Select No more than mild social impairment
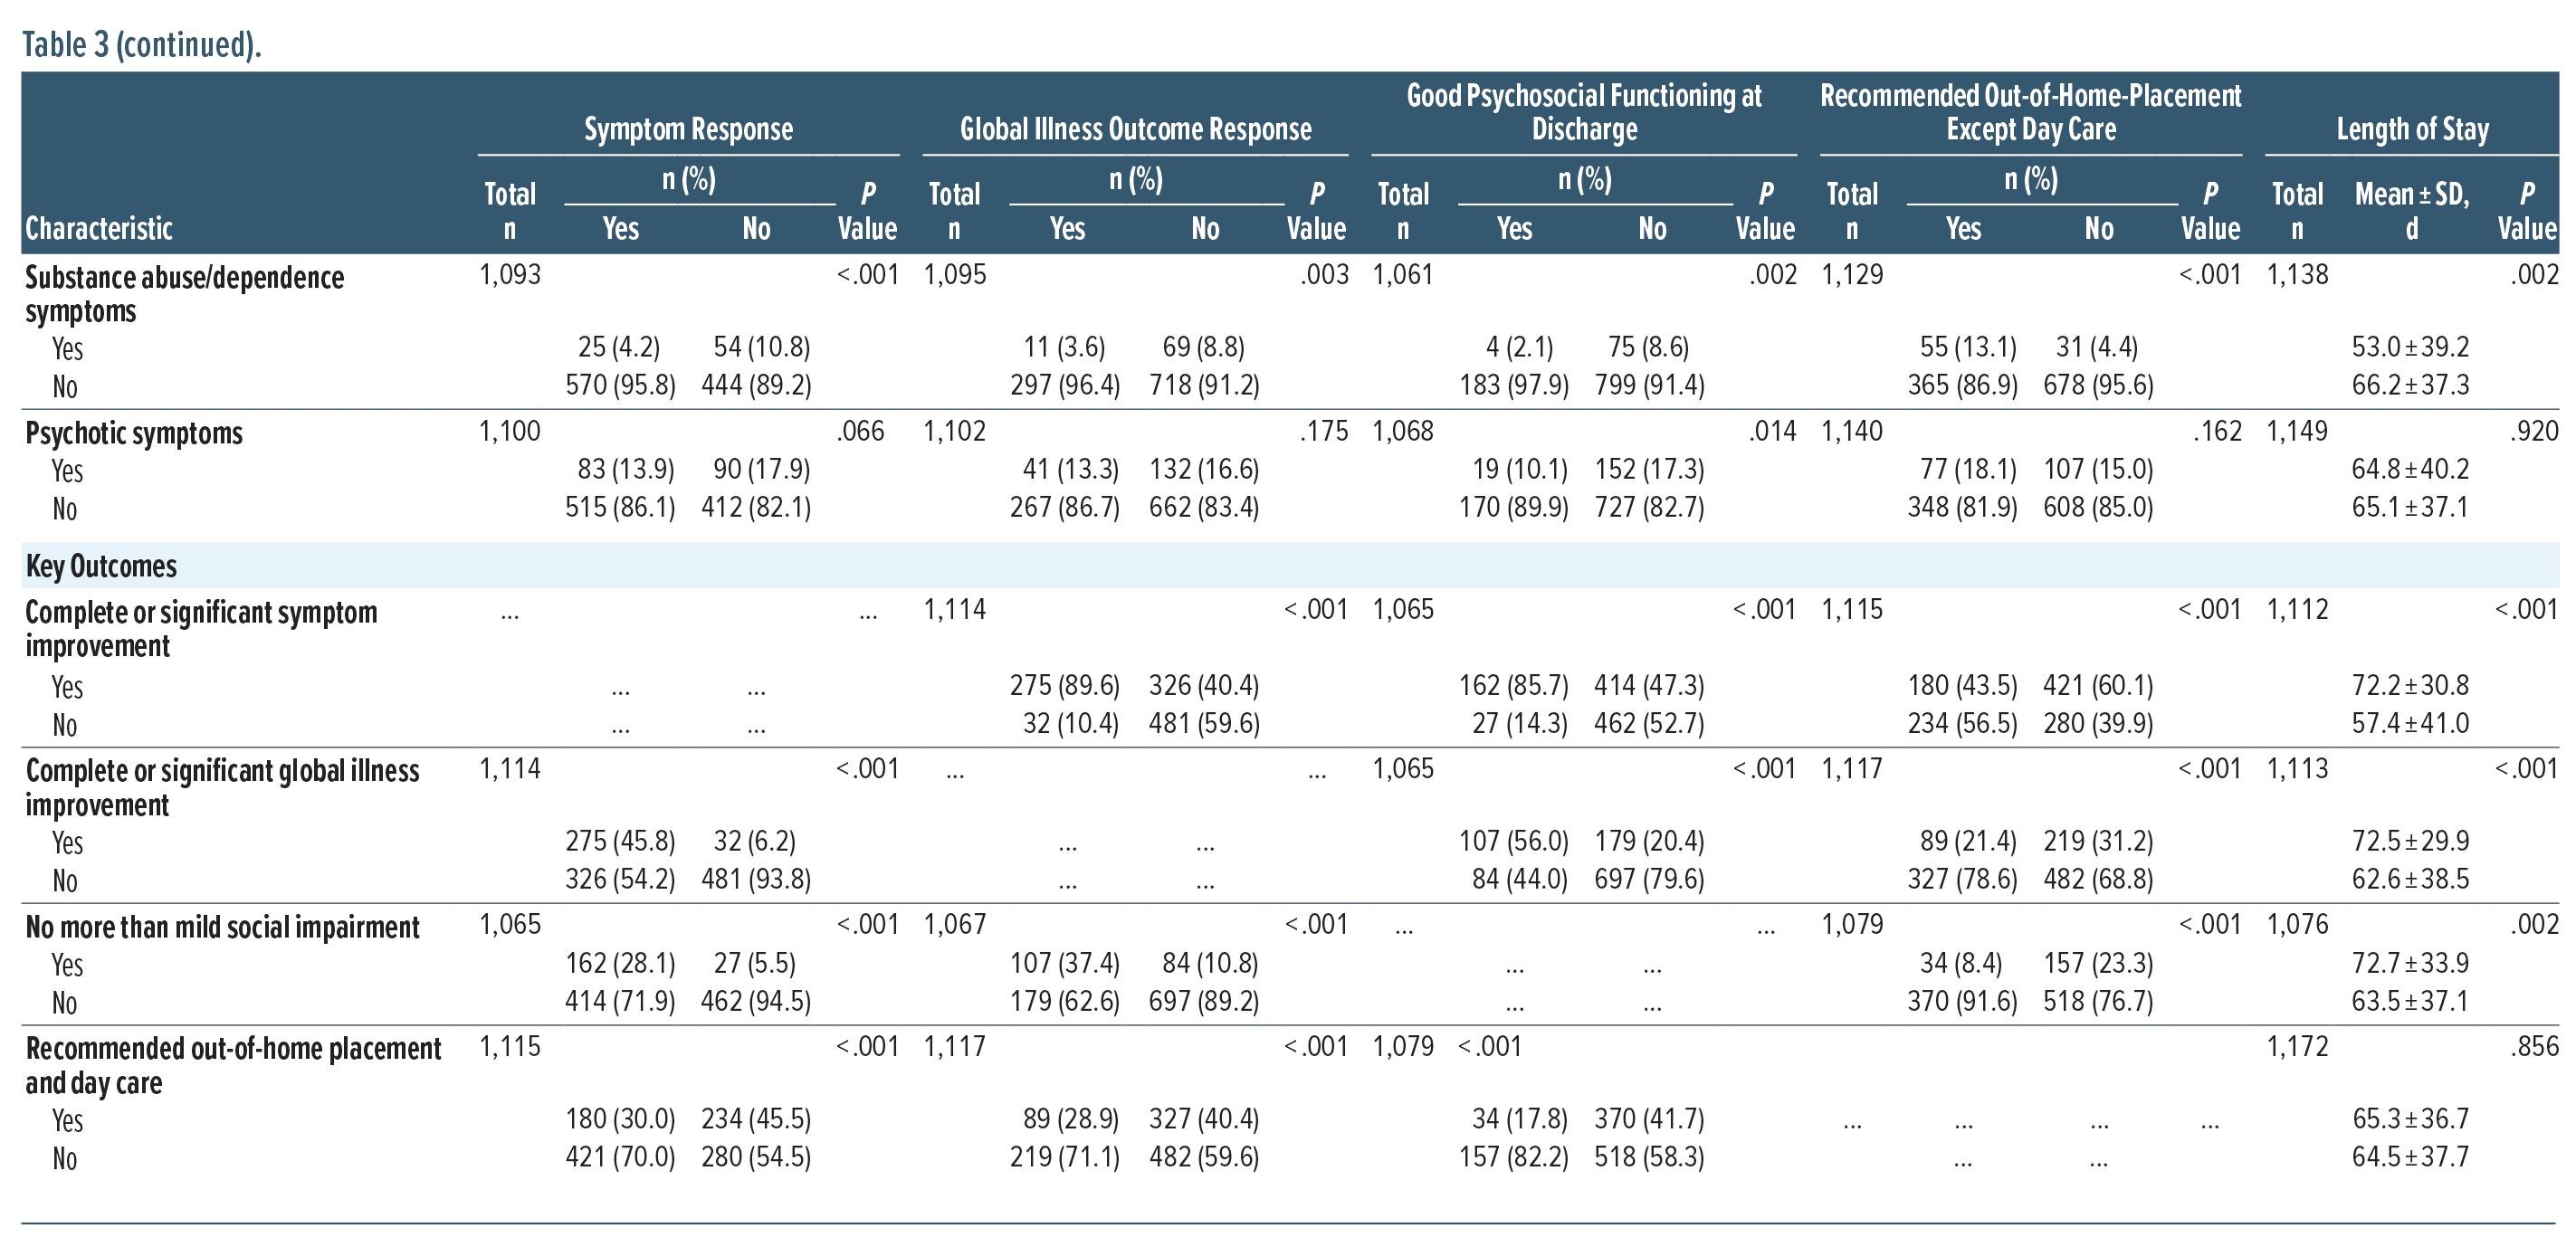 (222, 927)
